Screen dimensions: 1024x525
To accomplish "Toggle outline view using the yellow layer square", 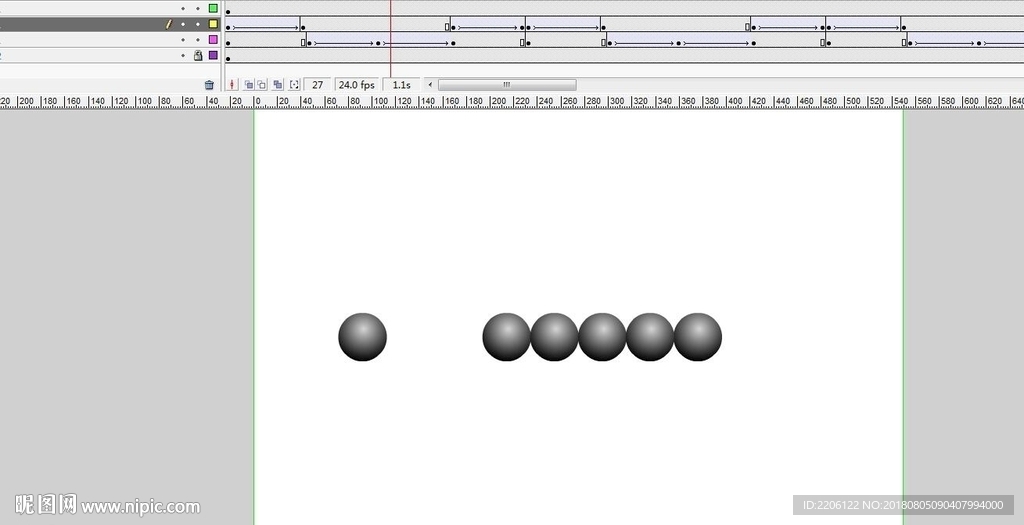I will 213,24.
